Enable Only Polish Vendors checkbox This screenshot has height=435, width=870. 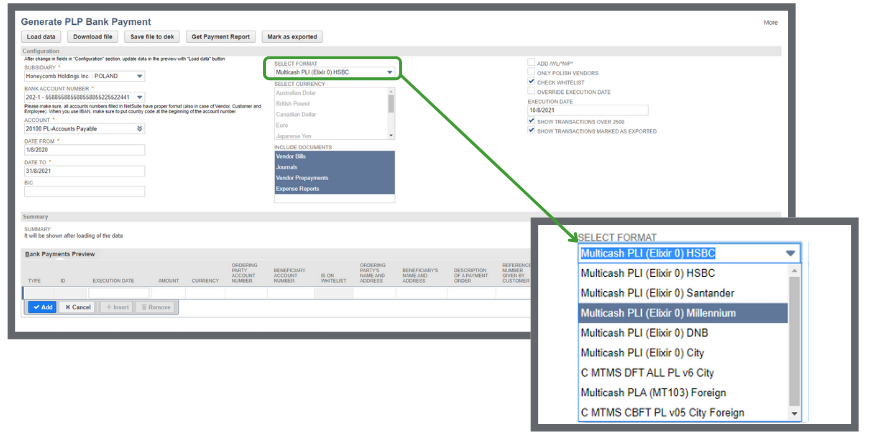coord(532,73)
